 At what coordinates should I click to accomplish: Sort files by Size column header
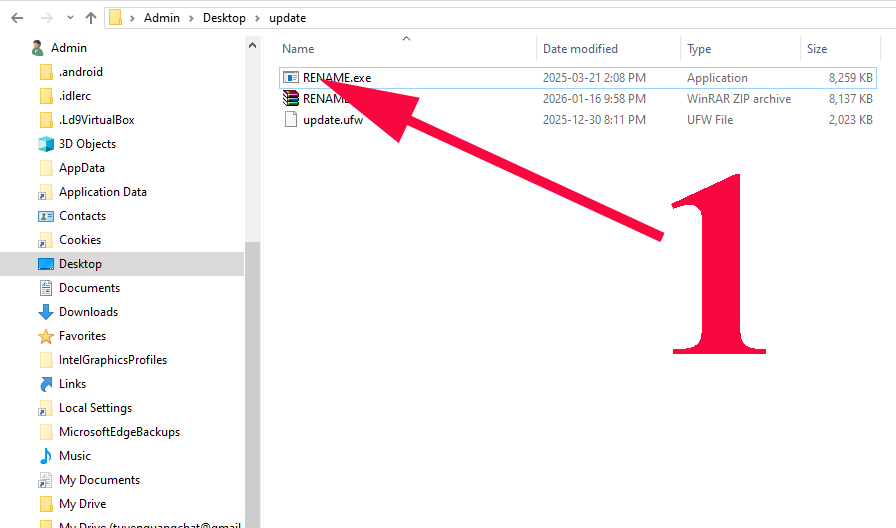[x=817, y=49]
